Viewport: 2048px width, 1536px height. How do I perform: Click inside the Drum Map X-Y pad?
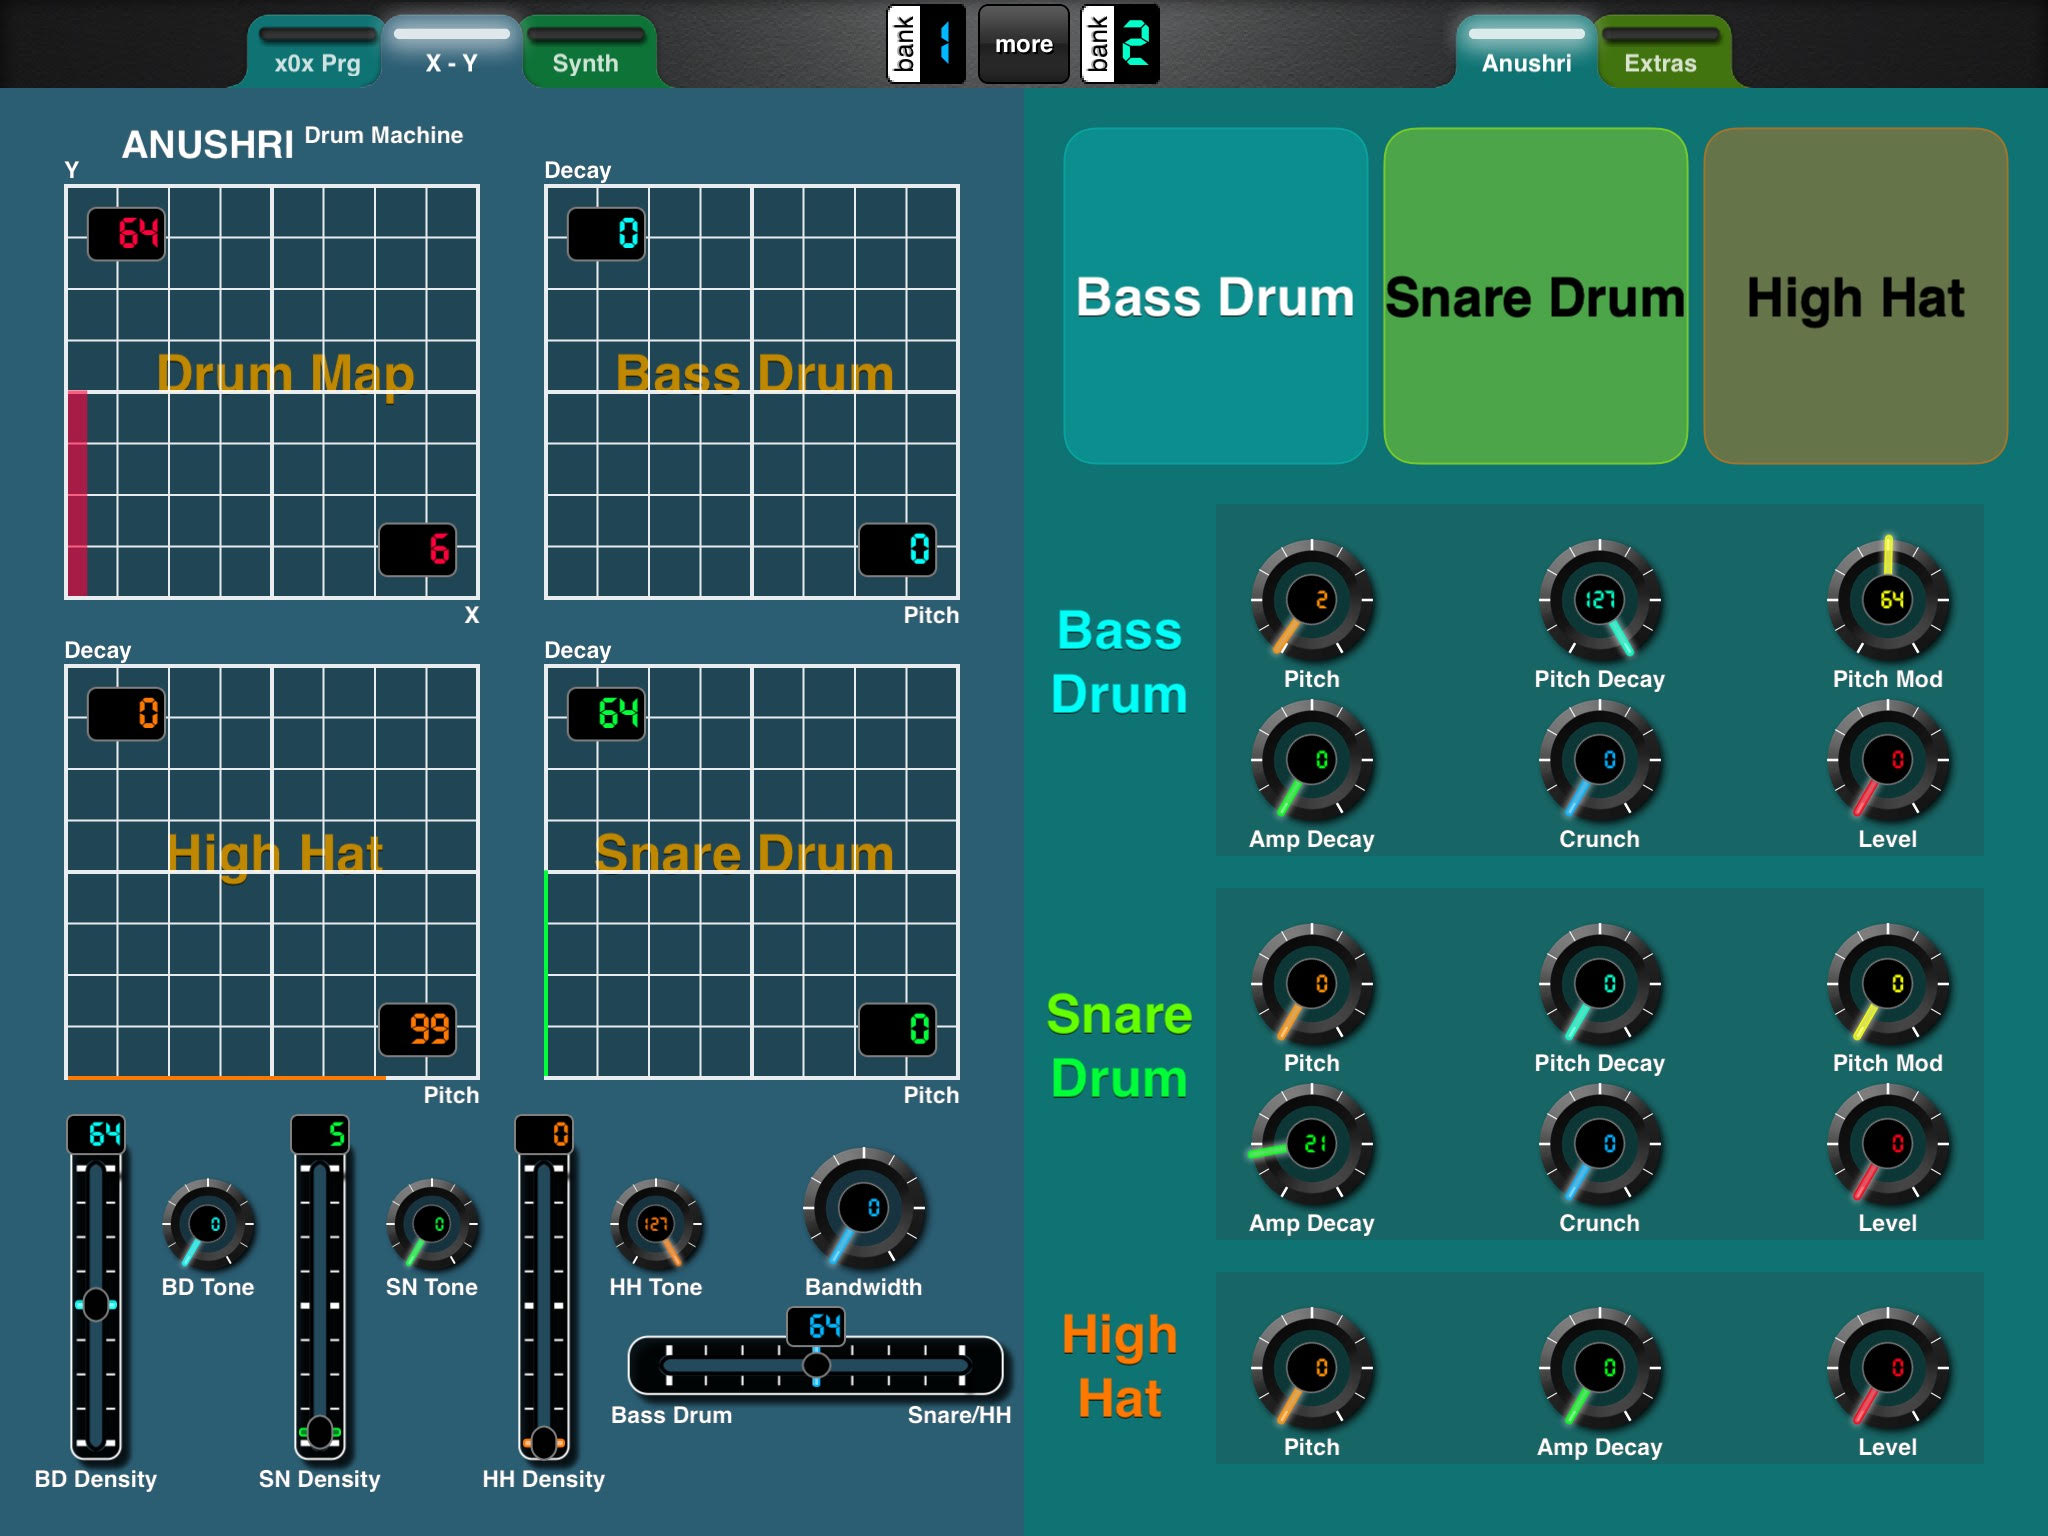click(x=272, y=392)
